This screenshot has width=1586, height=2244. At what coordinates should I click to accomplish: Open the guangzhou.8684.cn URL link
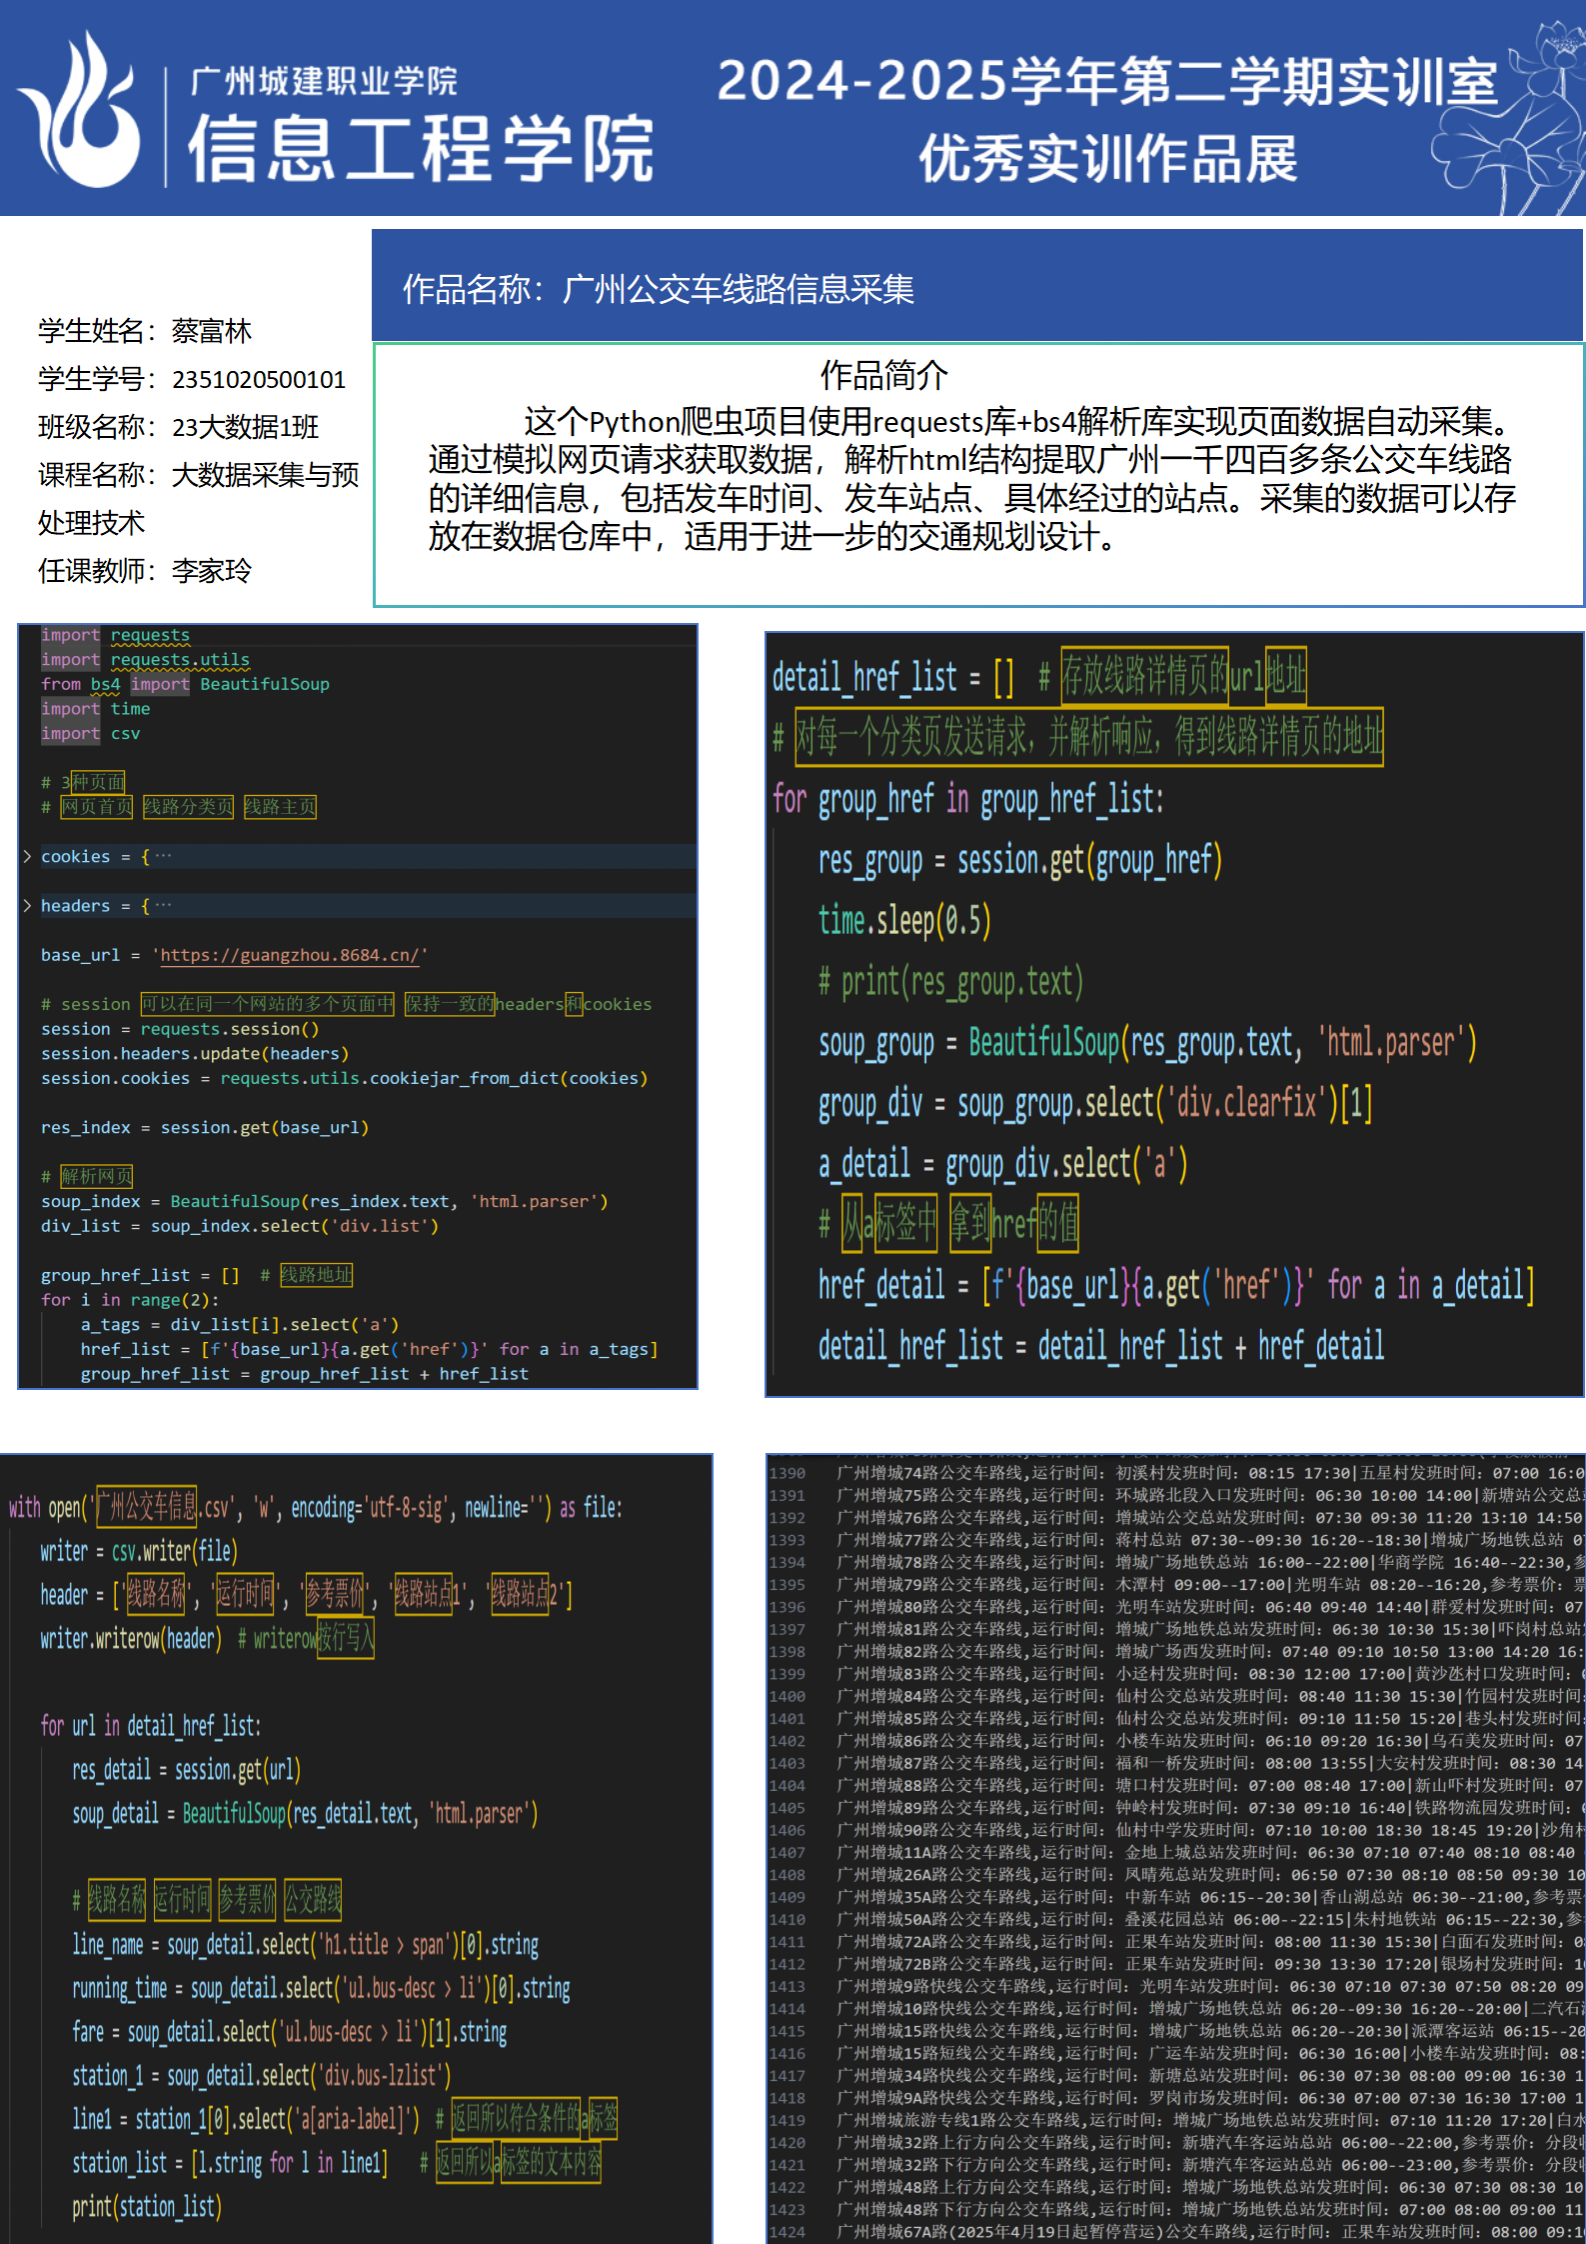point(289,955)
